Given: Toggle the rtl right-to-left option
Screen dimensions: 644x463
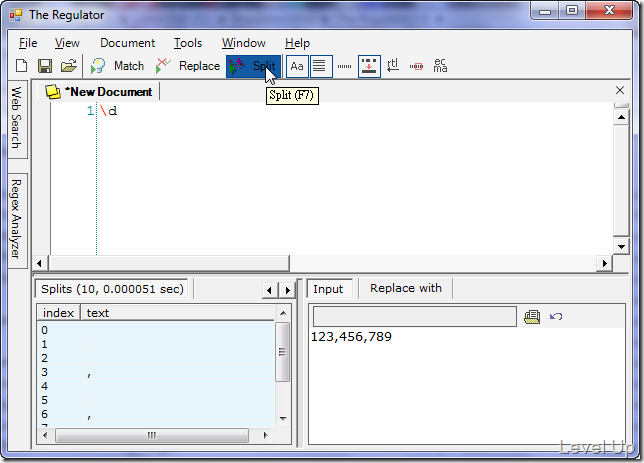Looking at the screenshot, I should 393,66.
